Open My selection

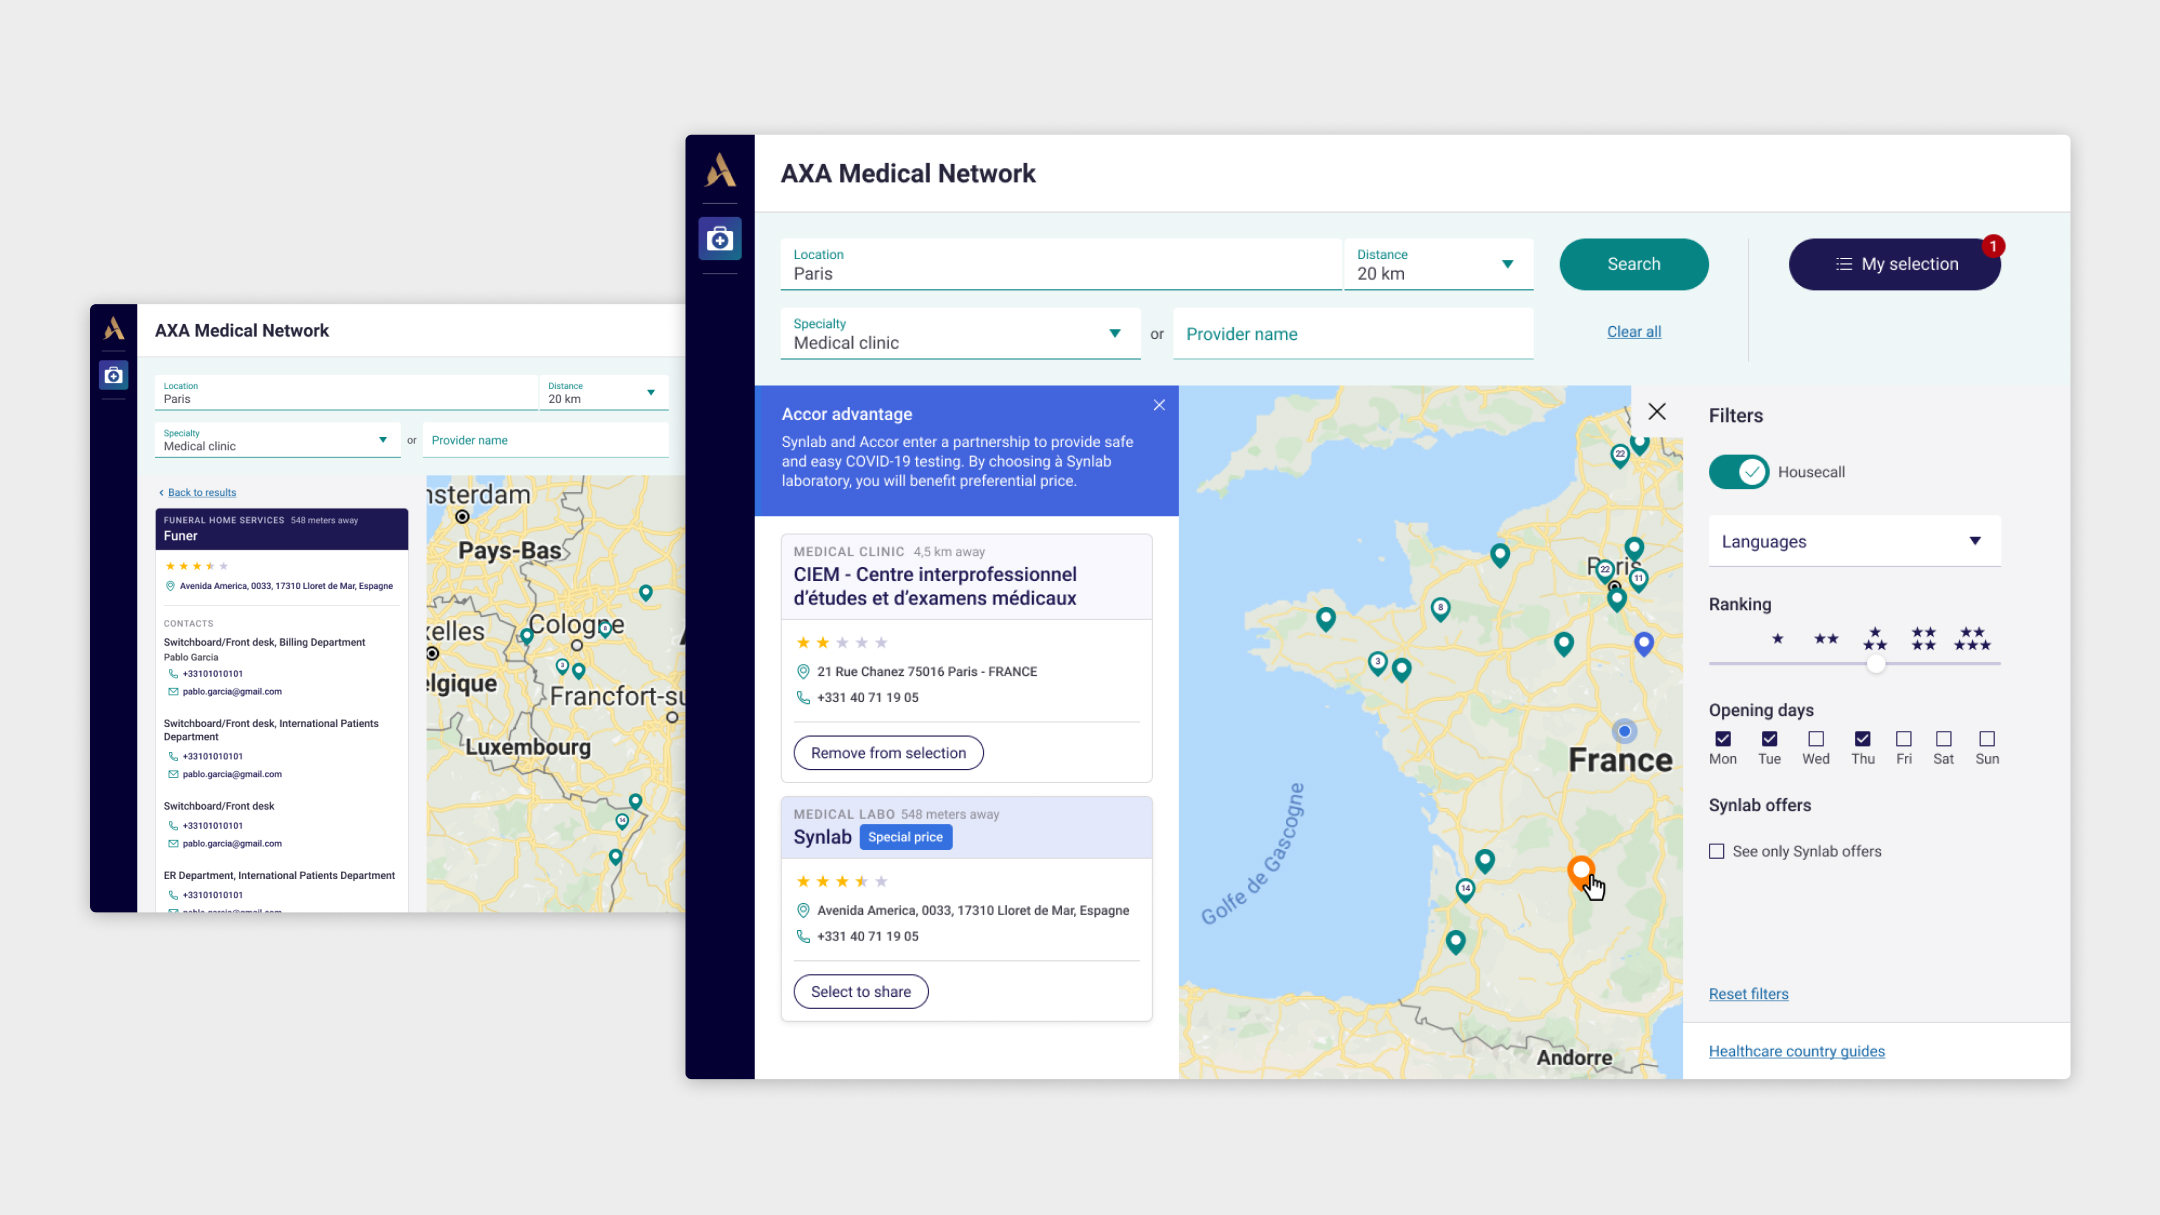pos(1895,264)
